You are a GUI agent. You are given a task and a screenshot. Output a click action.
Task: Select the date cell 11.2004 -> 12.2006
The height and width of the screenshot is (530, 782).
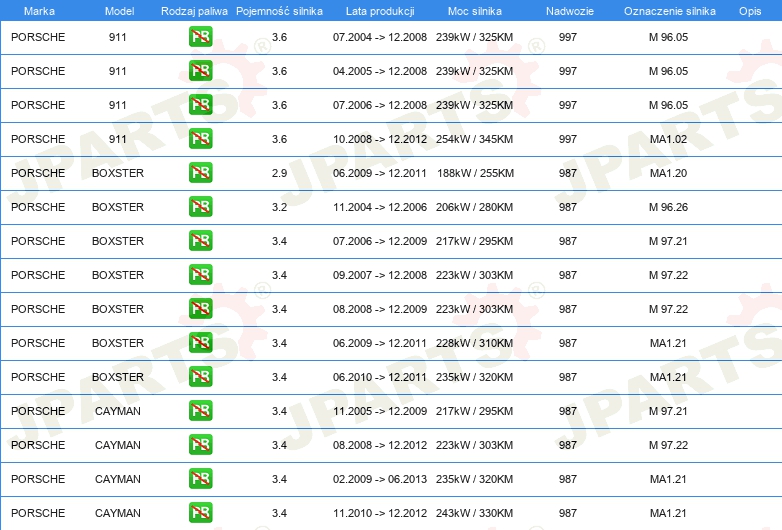pos(380,207)
